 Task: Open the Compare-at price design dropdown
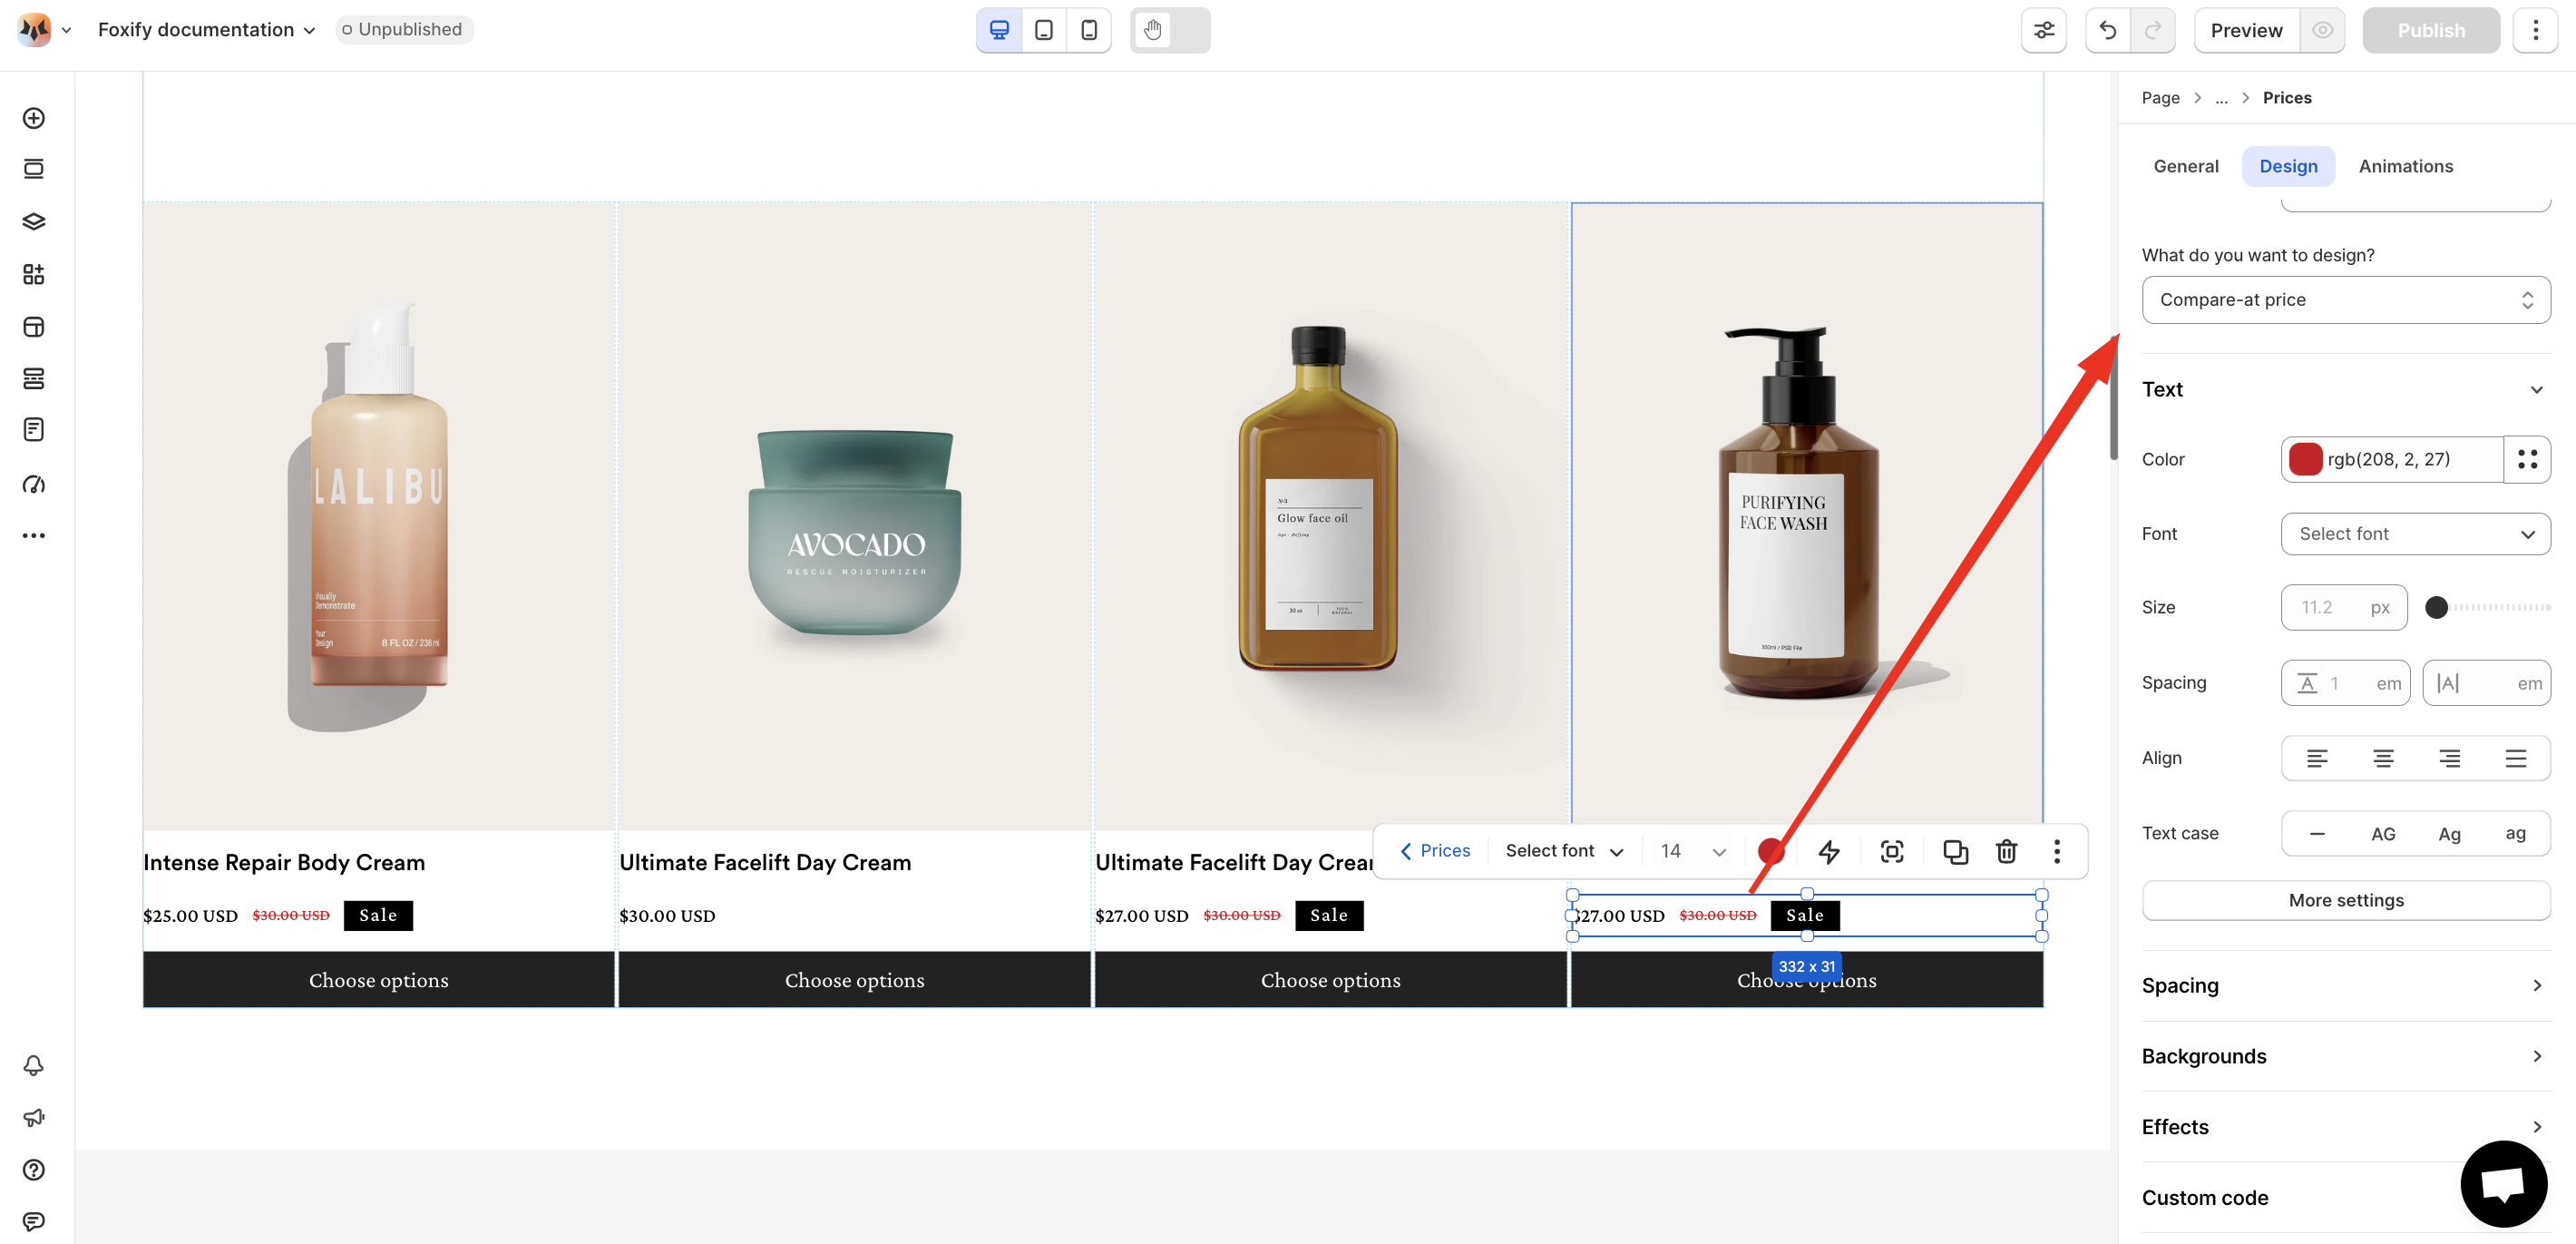(2346, 300)
